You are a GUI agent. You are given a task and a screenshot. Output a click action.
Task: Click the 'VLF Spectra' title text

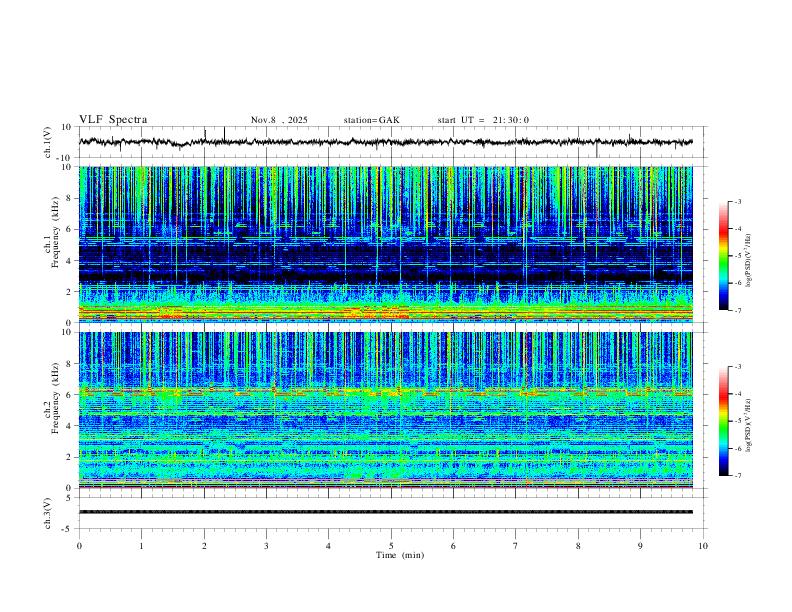pyautogui.click(x=113, y=120)
